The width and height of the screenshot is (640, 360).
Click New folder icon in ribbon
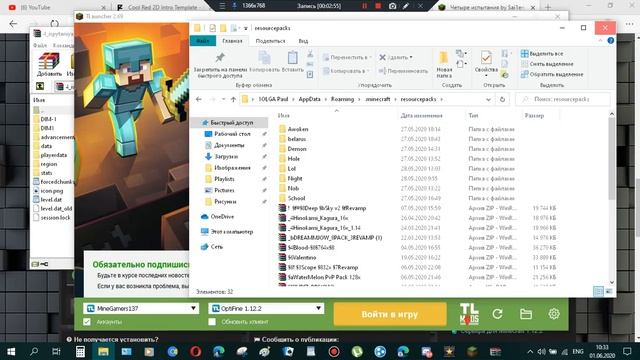[444, 58]
